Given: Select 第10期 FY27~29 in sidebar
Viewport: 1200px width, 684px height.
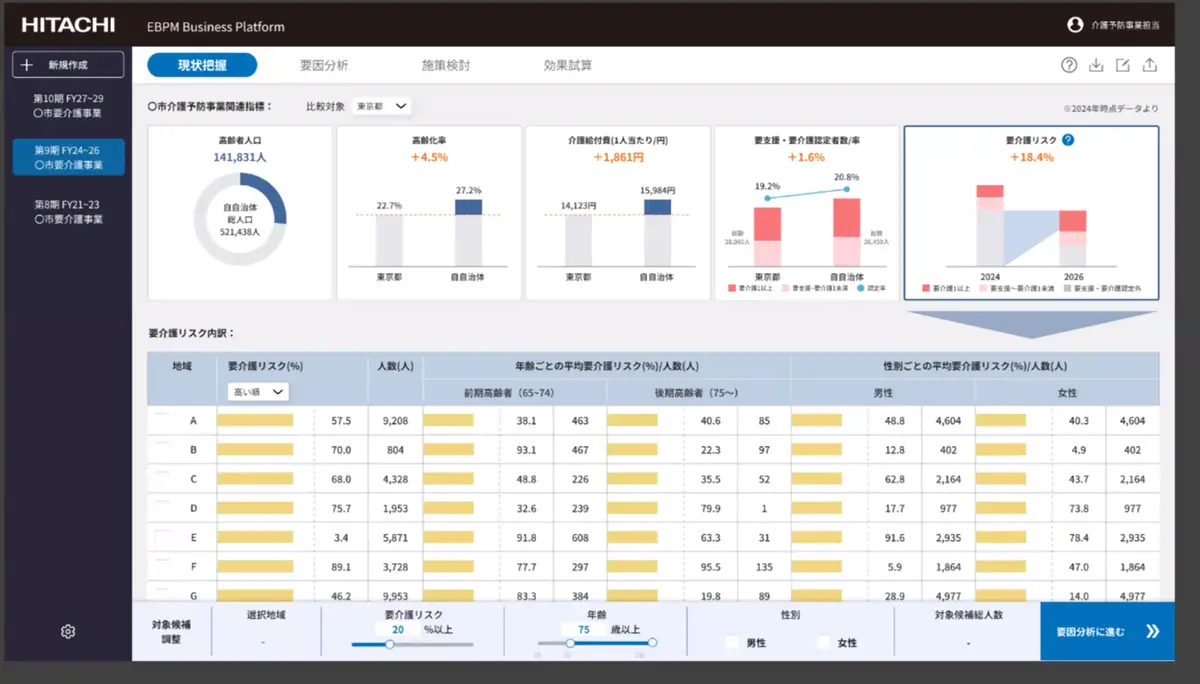Looking at the screenshot, I should (68, 106).
